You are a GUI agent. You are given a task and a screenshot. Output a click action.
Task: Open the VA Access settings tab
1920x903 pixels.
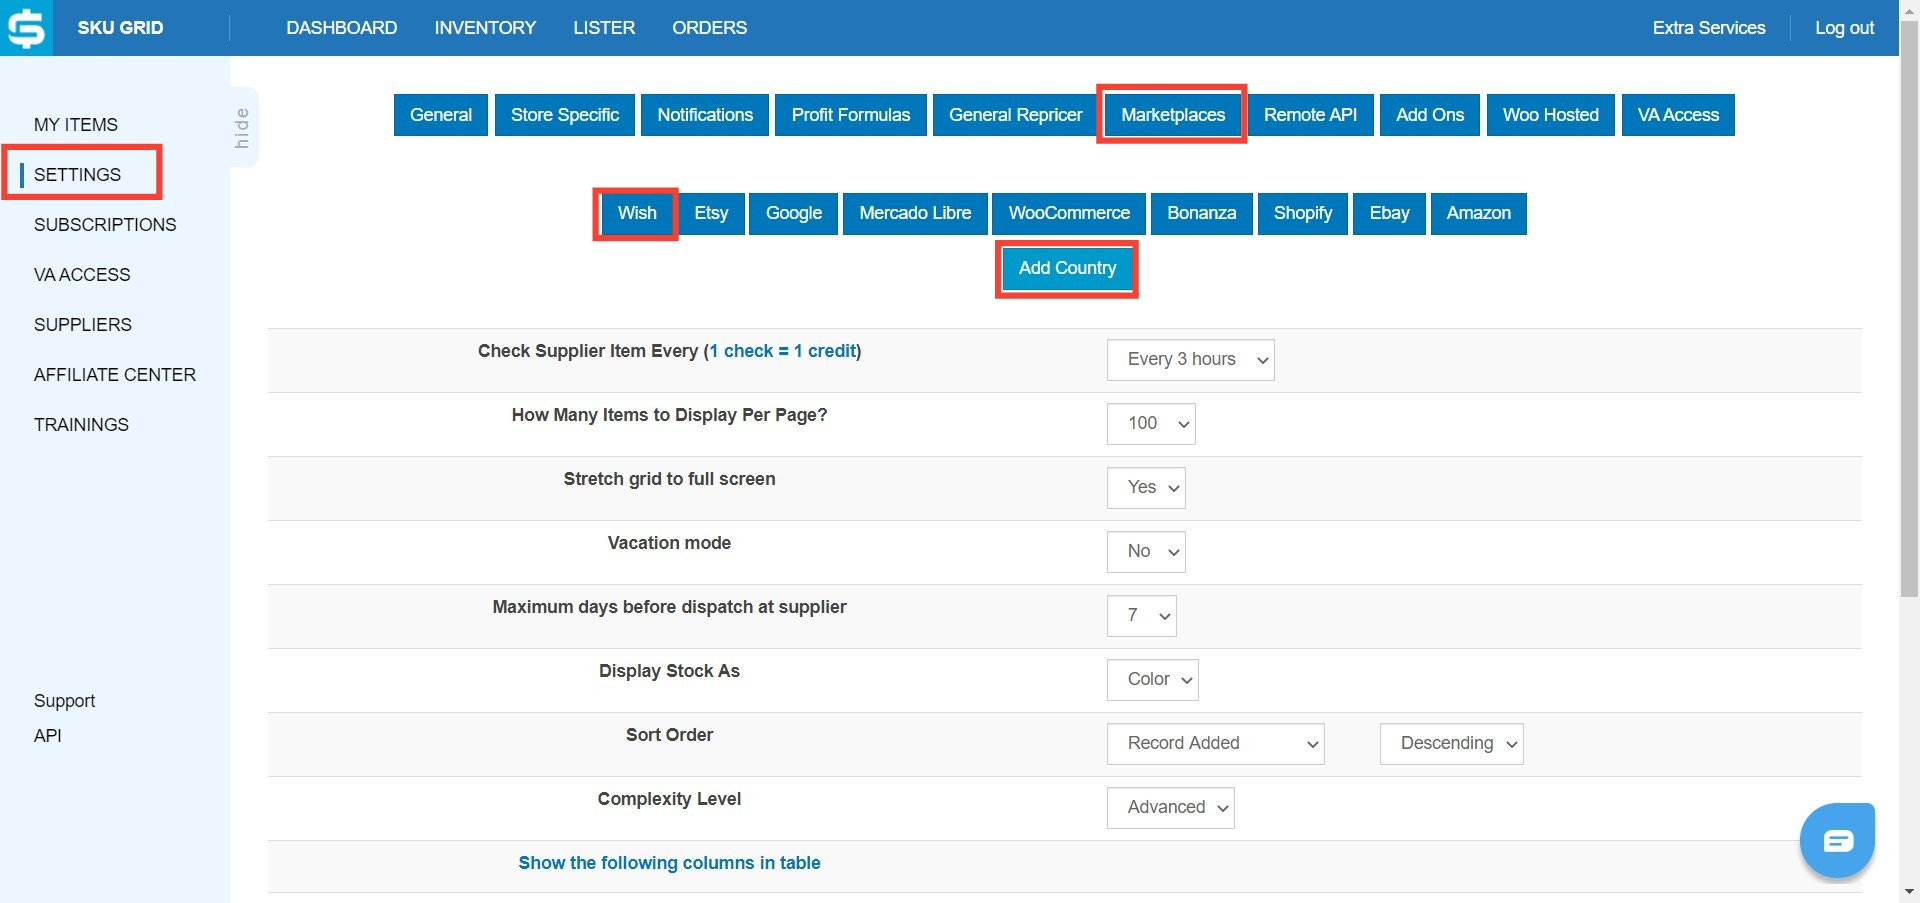click(1678, 115)
